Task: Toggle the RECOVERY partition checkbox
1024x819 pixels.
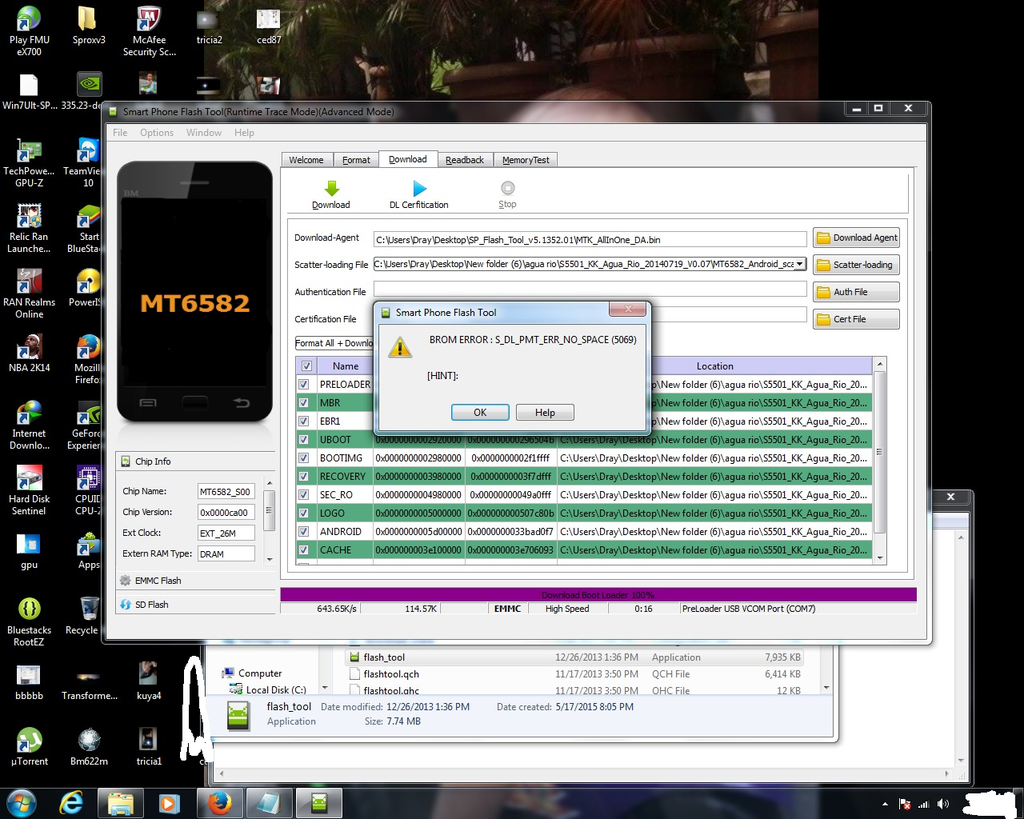Action: (303, 477)
